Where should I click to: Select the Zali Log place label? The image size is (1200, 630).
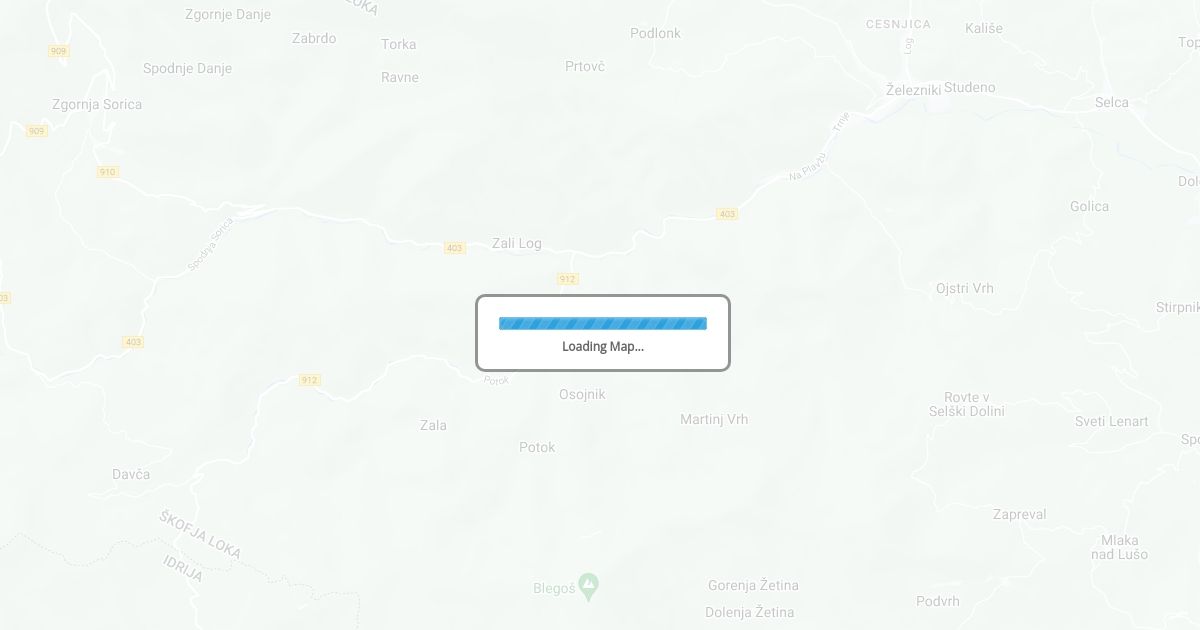point(517,243)
